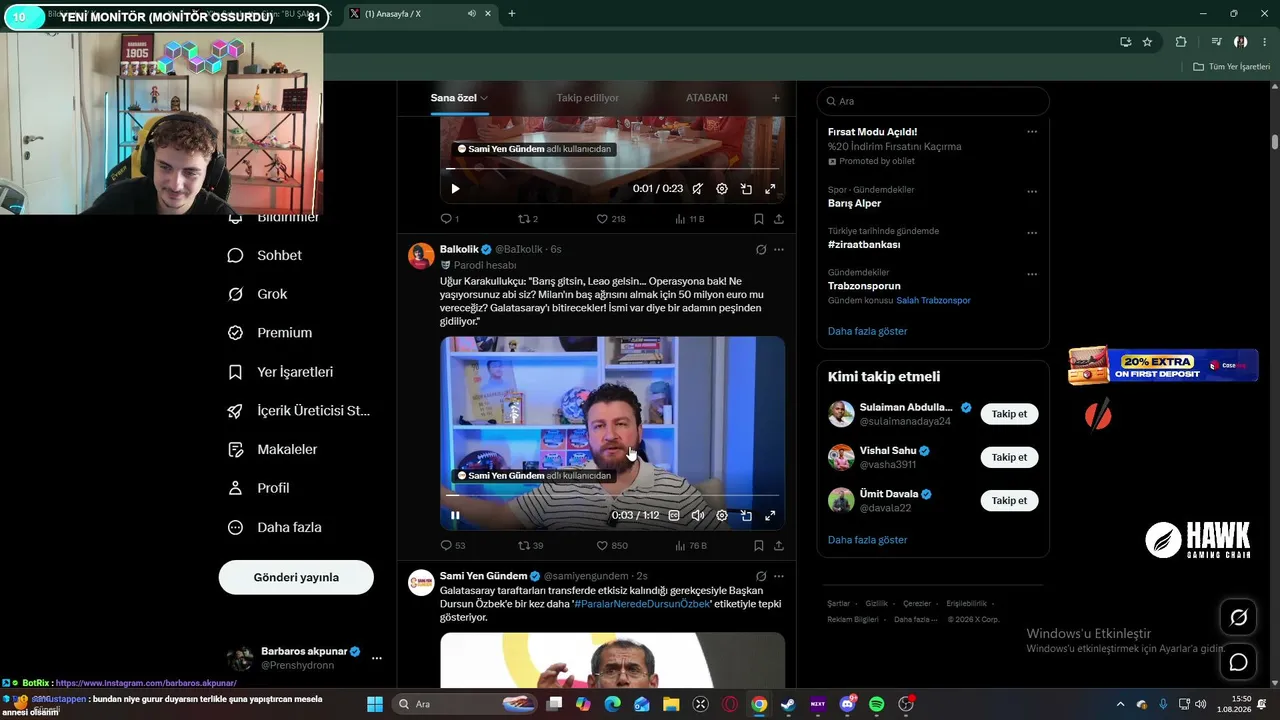Expand the Daha fazla sidebar menu
This screenshot has height=720, width=1280.
[x=275, y=527]
